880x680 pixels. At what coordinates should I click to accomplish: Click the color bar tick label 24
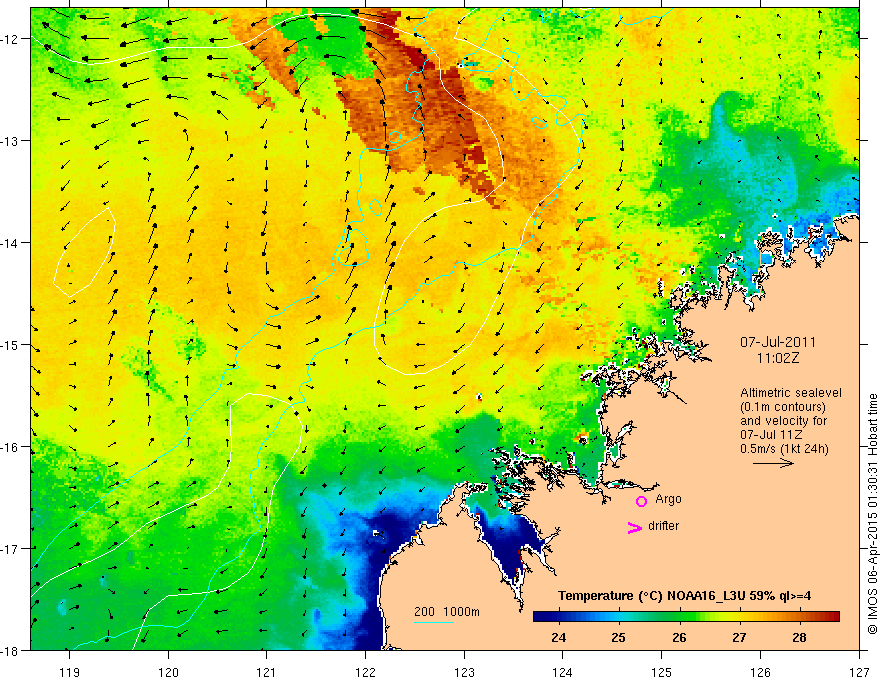(558, 637)
